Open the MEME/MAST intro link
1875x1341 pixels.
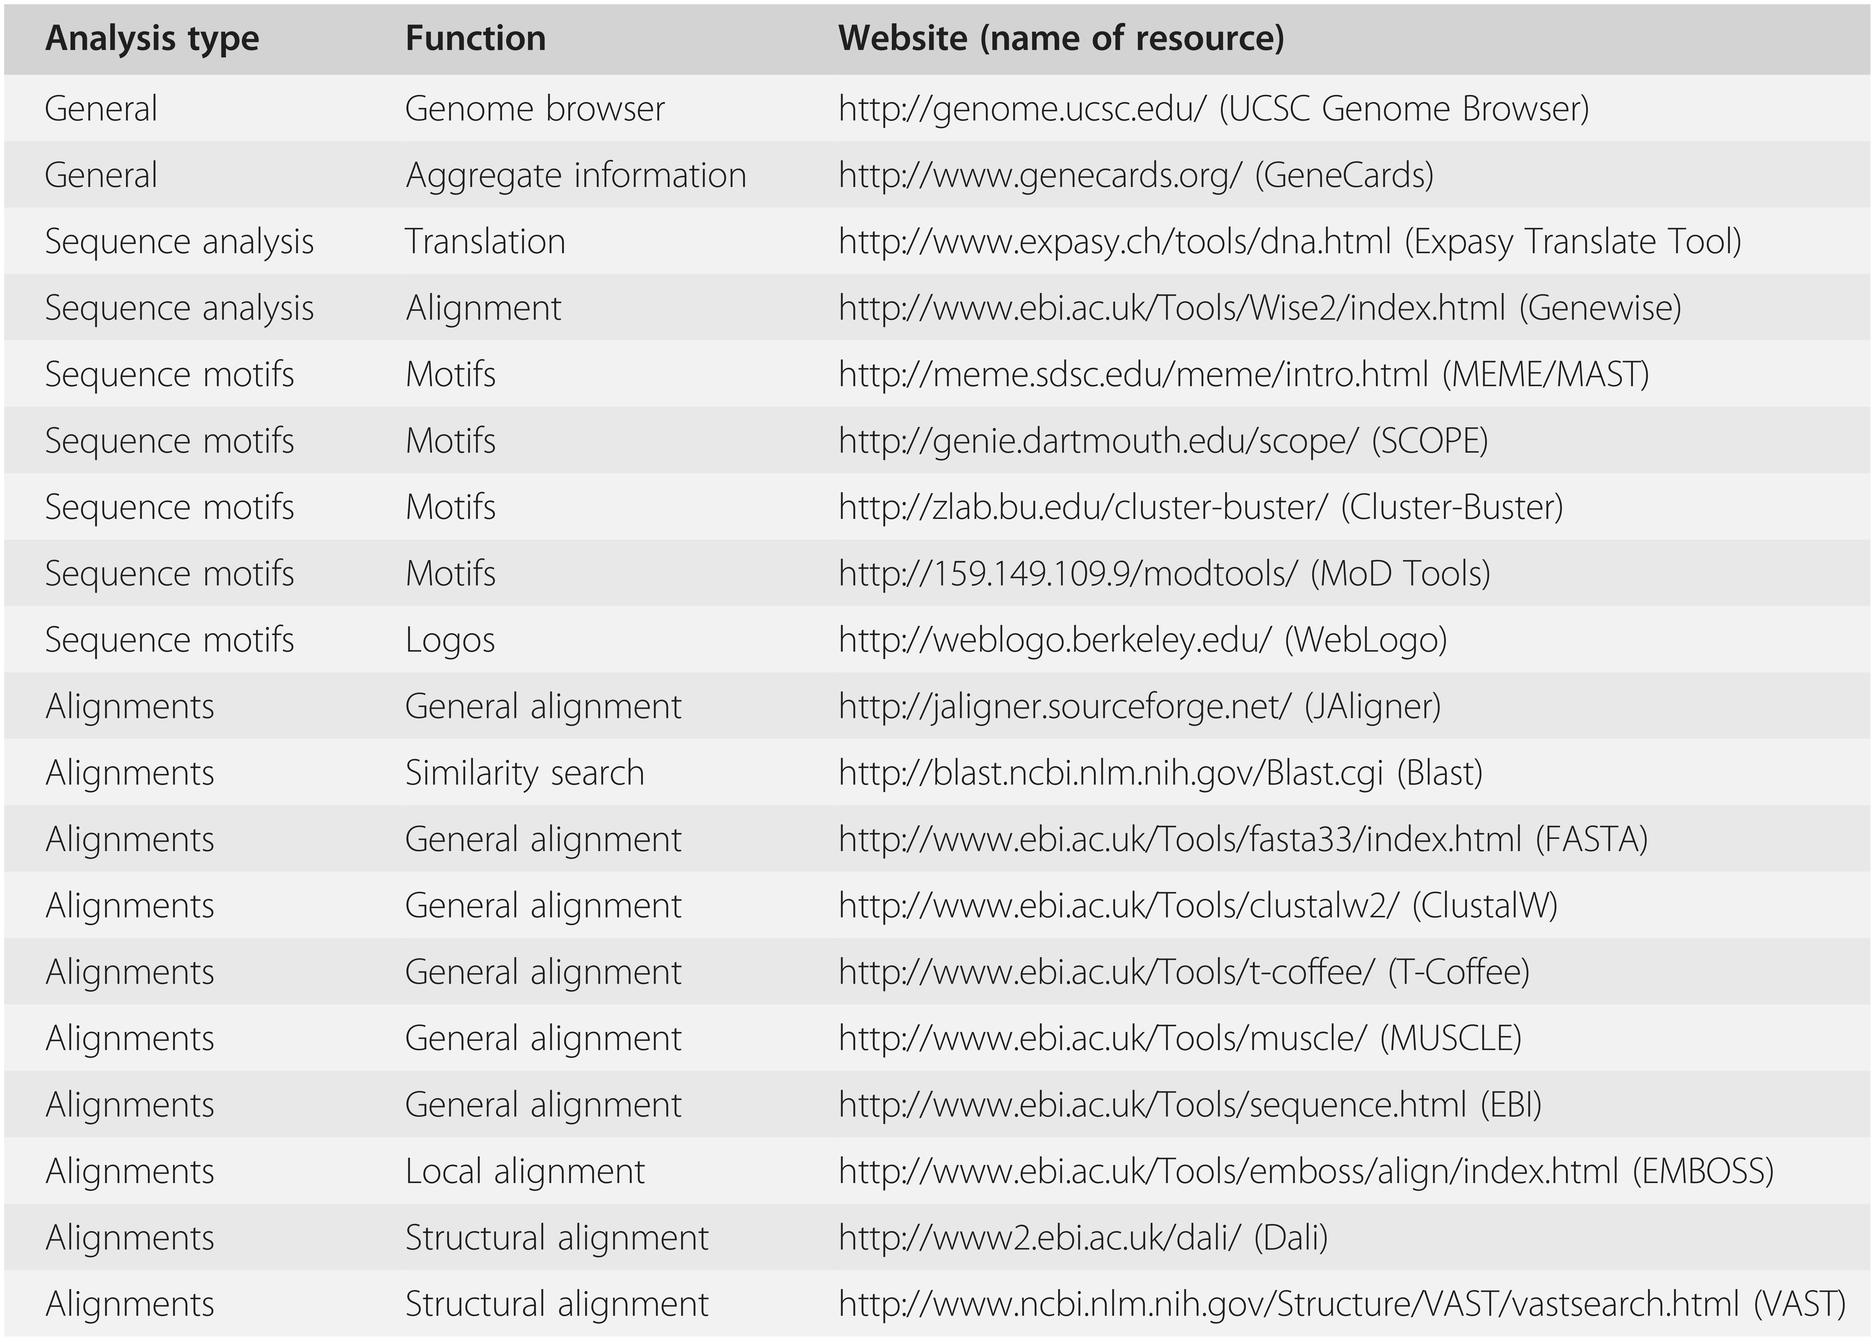[x=1134, y=374]
